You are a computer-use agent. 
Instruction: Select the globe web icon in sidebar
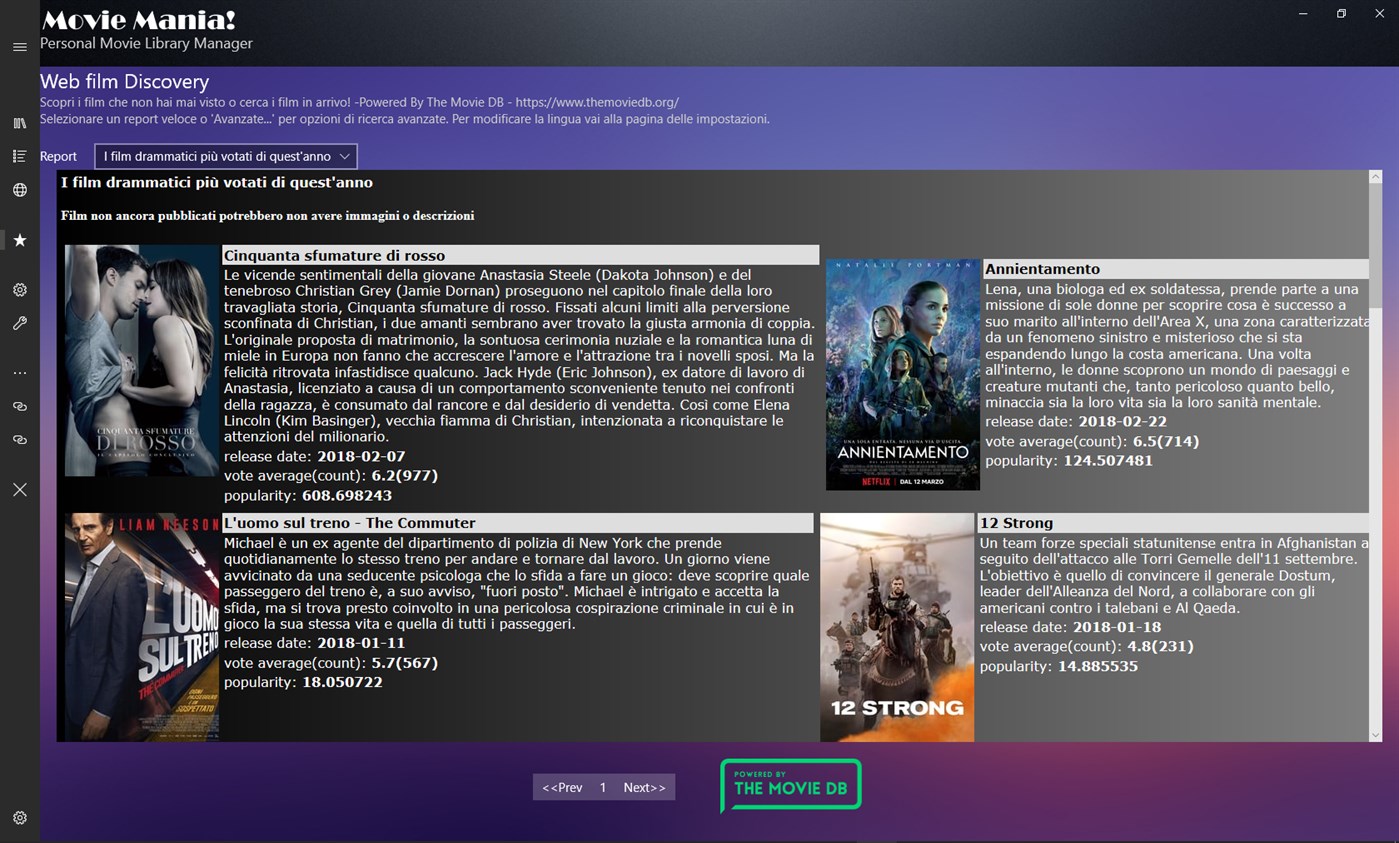19,190
